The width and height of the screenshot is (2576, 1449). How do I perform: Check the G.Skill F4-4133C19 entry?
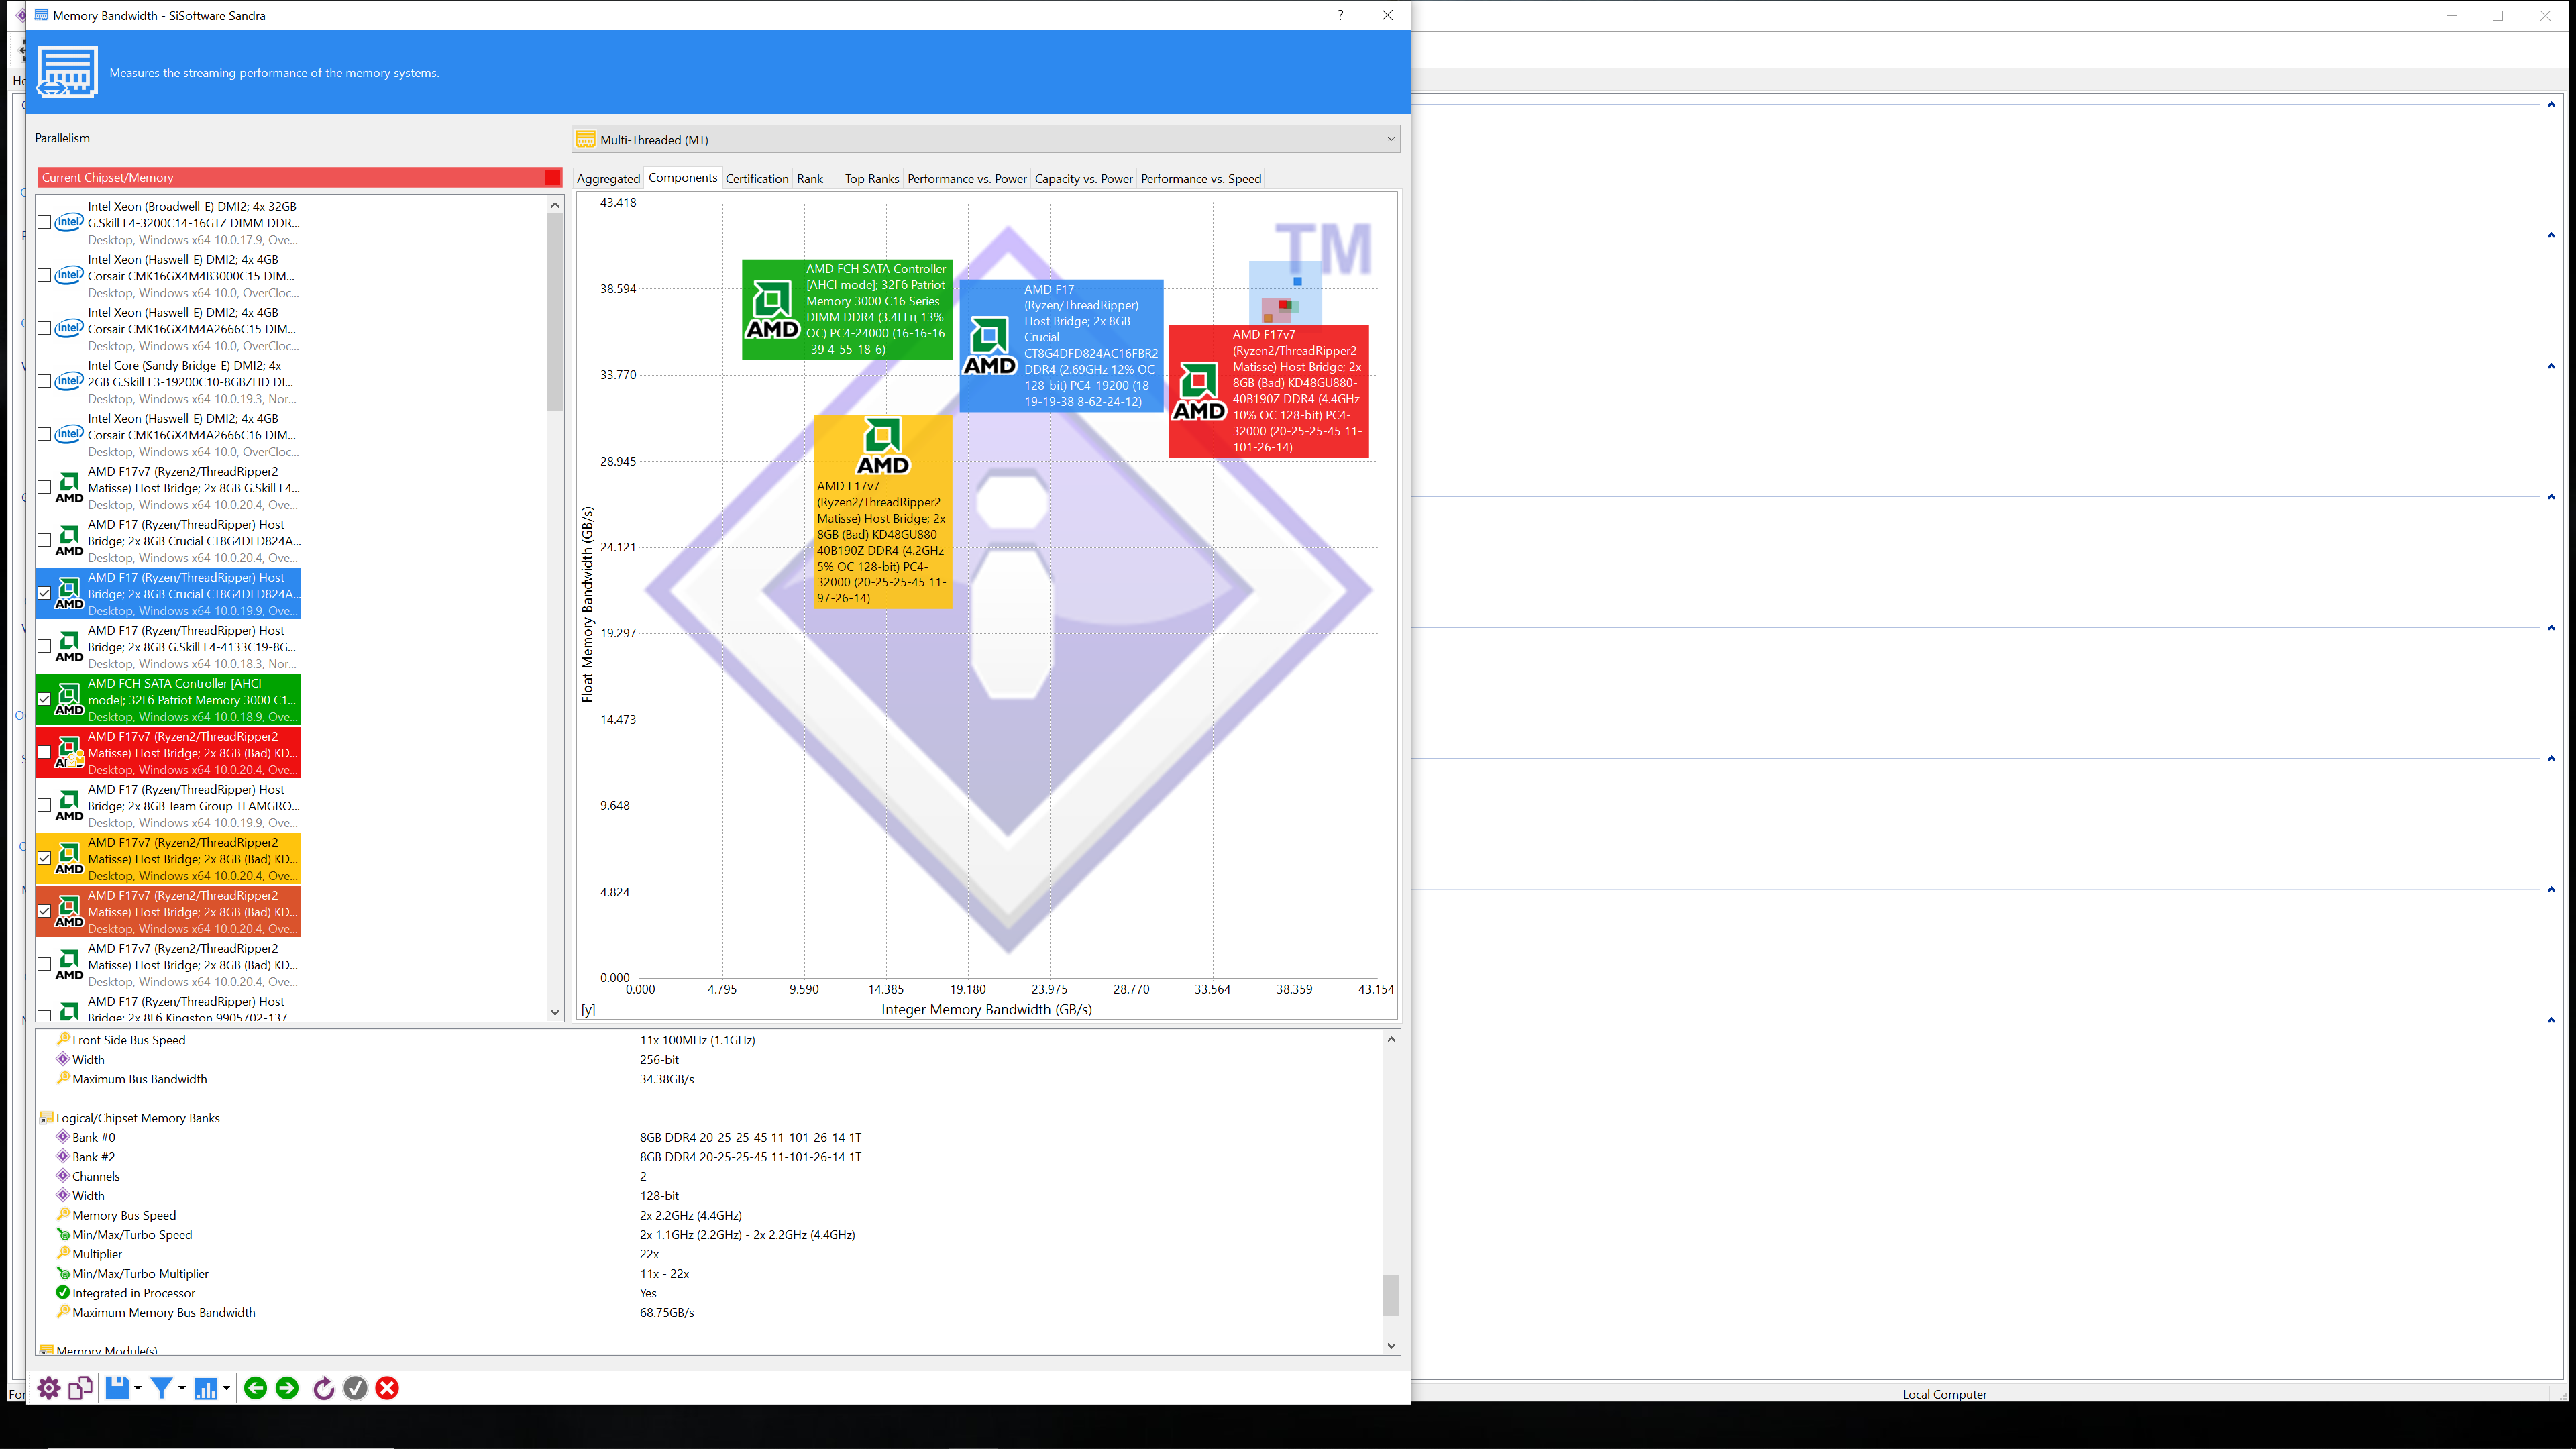(44, 646)
